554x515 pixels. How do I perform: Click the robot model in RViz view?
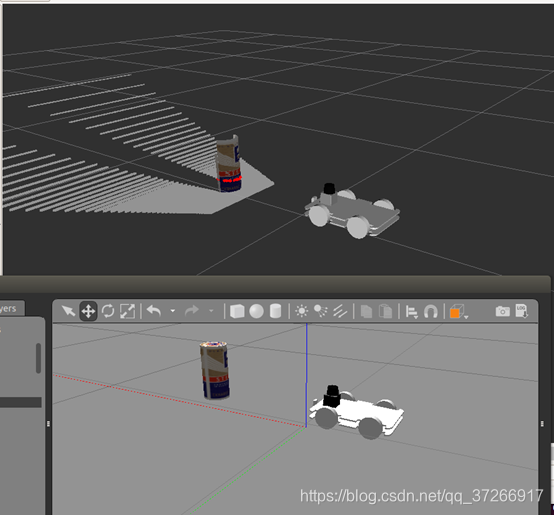pos(352,211)
